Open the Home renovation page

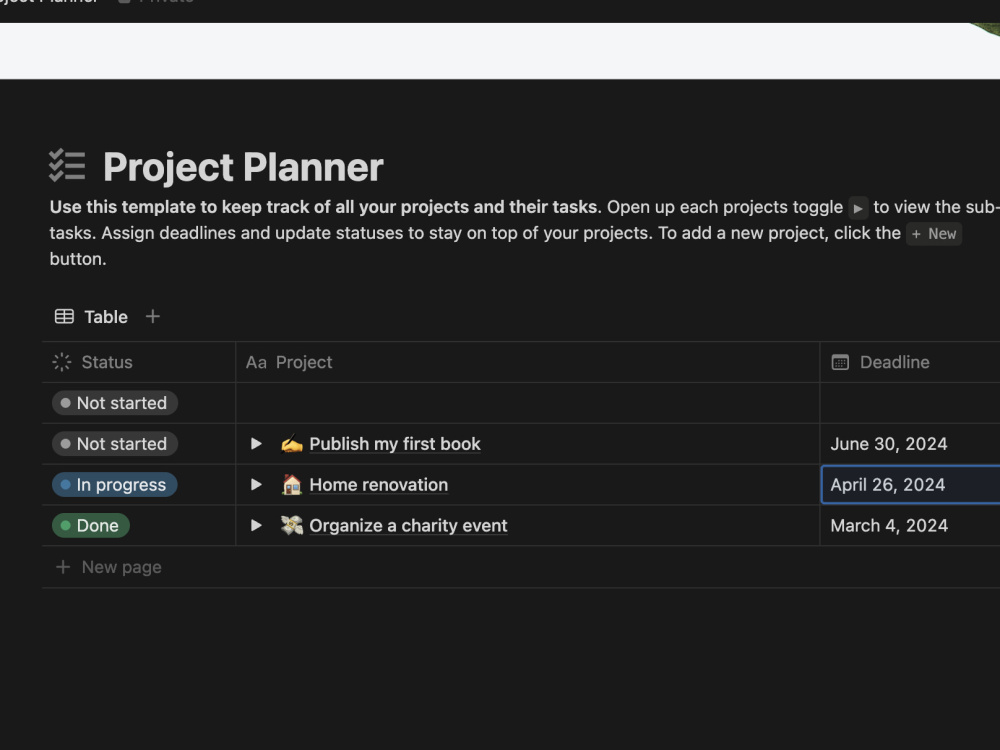379,485
